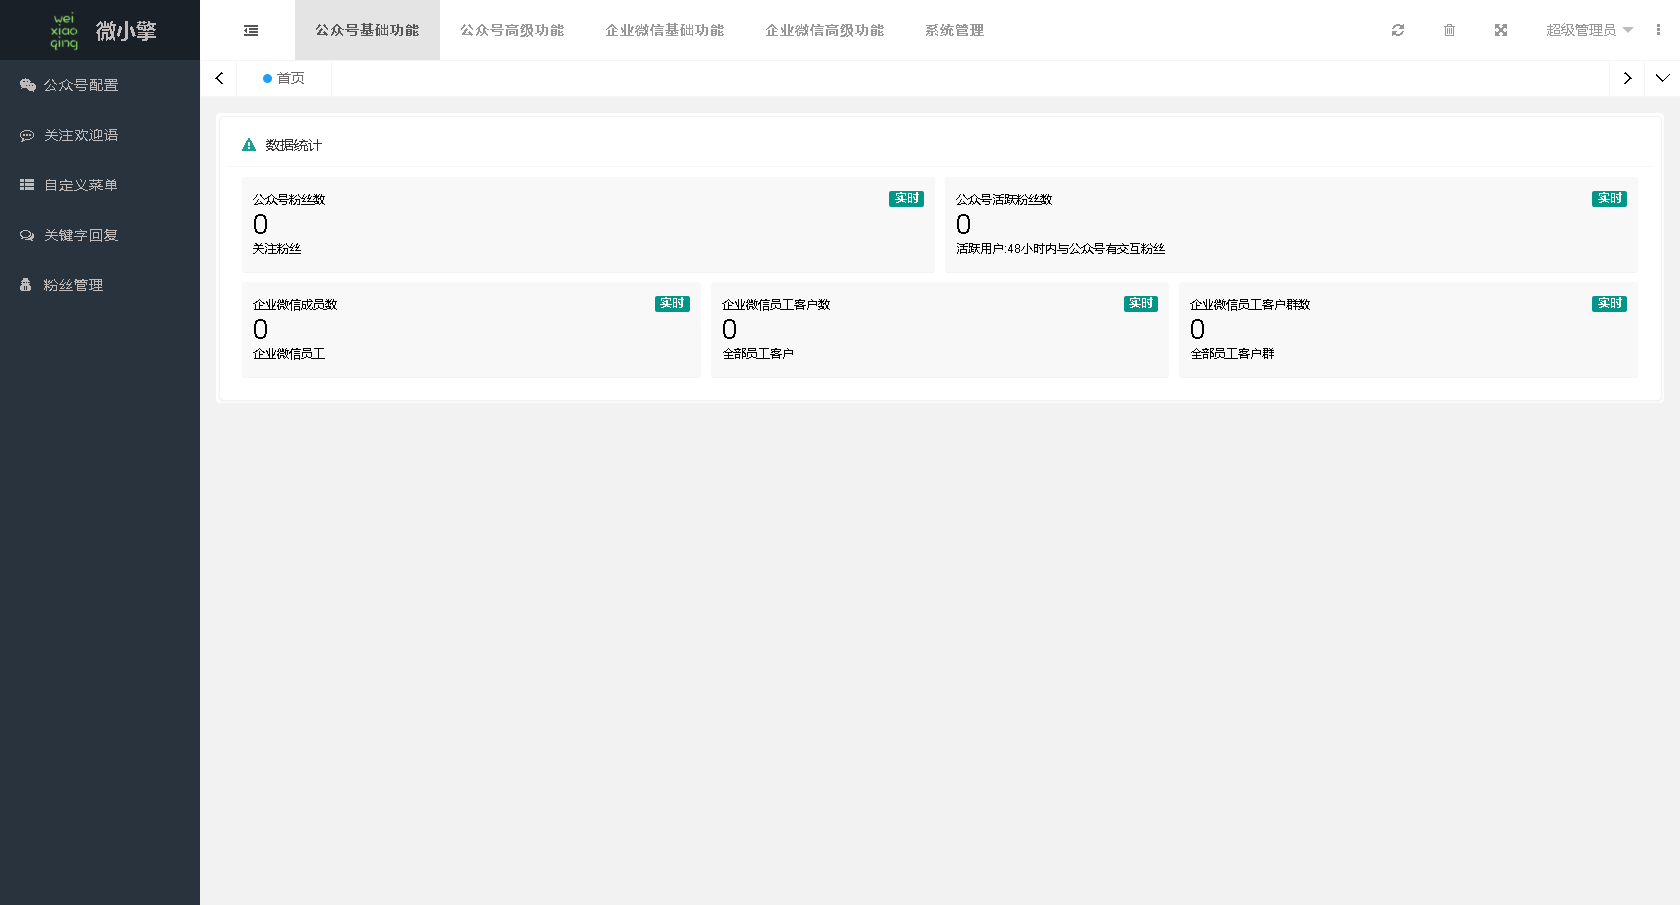Click the 全部员工客户群 label
This screenshot has width=1680, height=905.
[1232, 354]
